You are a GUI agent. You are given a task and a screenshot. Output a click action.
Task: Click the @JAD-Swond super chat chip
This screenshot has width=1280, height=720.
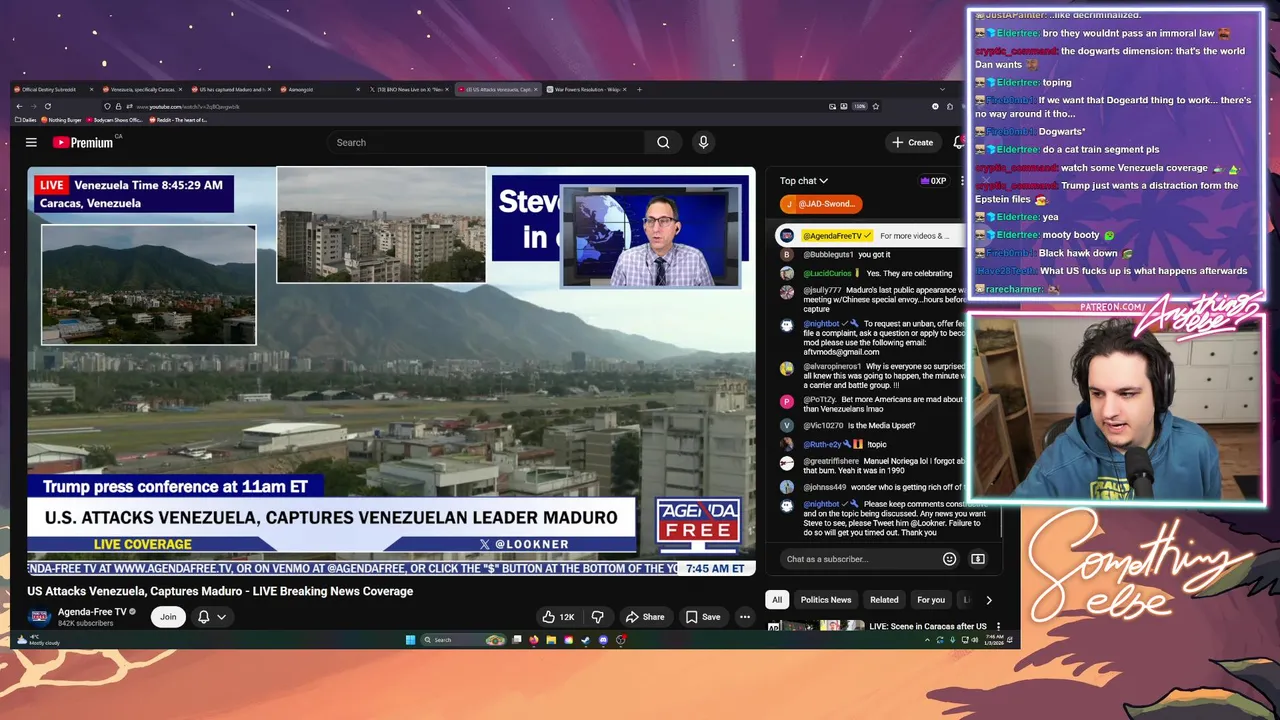[x=820, y=204]
